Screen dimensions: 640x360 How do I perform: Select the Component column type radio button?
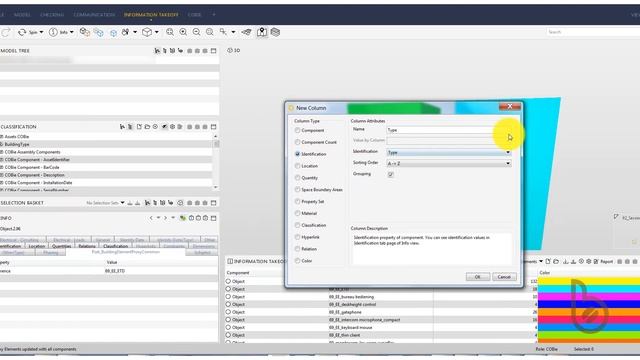[x=297, y=130]
